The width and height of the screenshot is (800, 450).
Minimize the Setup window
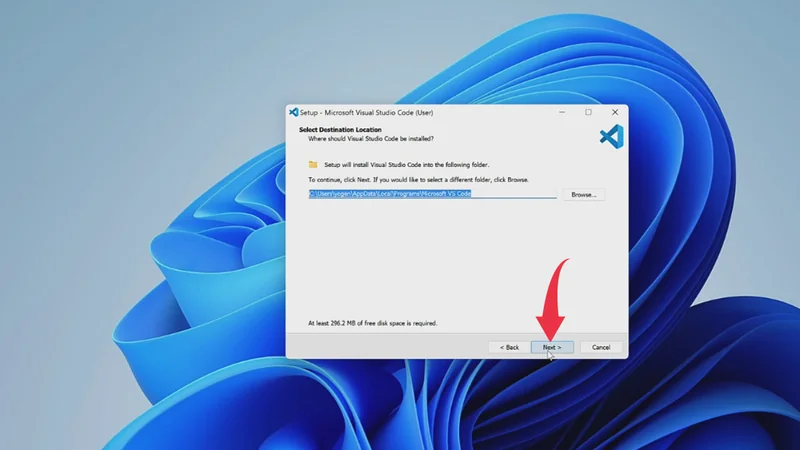pos(561,112)
